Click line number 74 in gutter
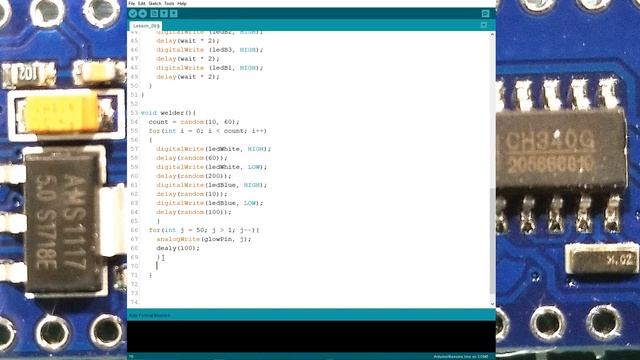Viewport: 640px width, 360px height. coord(134,302)
